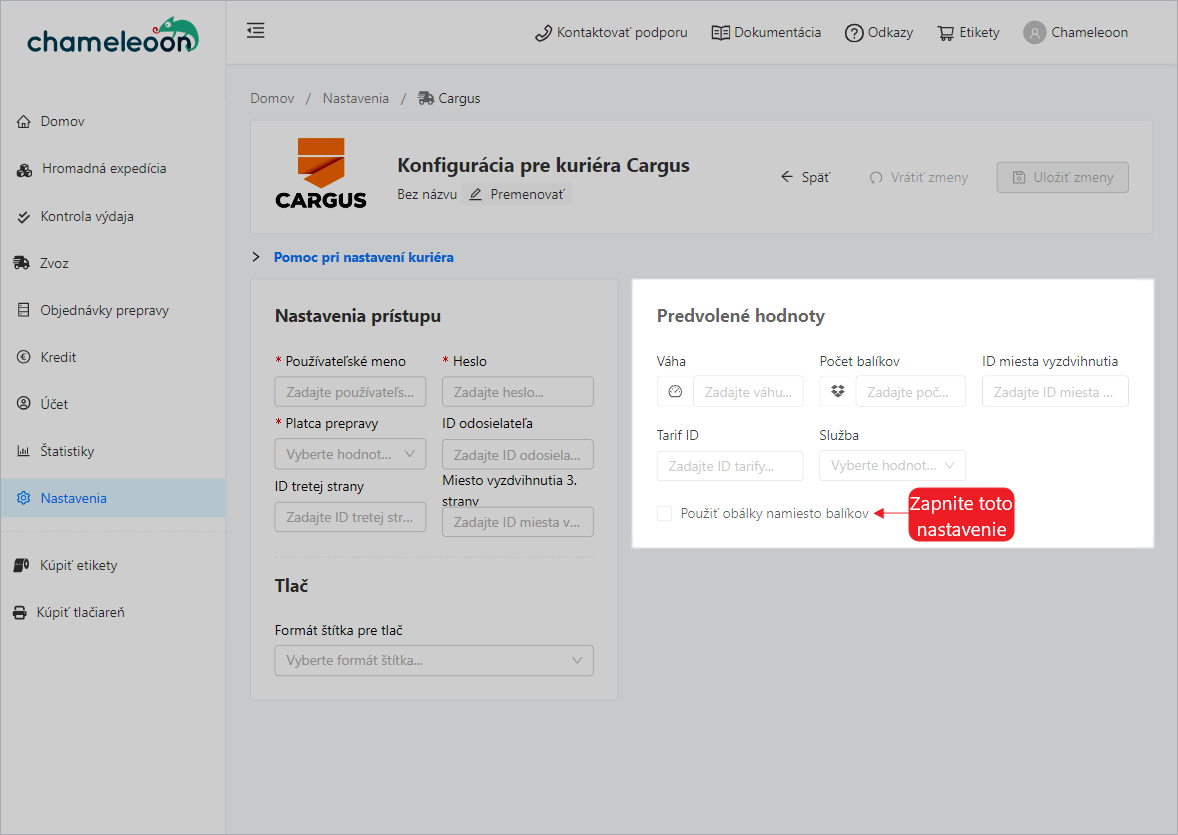Open the Etikety shopping cart icon
The width and height of the screenshot is (1178, 835).
point(945,33)
